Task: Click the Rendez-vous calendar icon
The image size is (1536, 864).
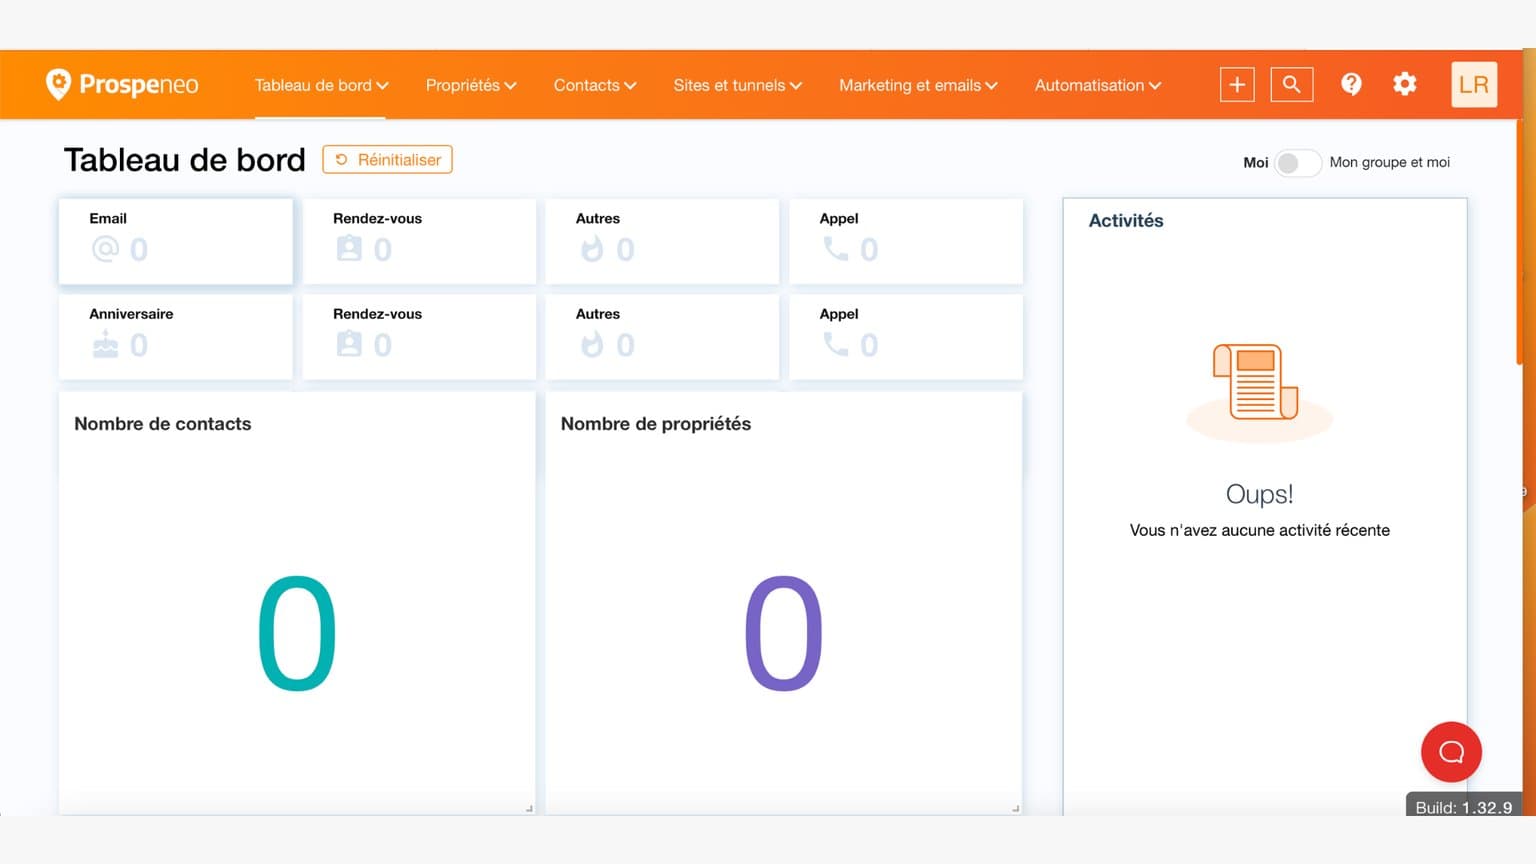Action: pyautogui.click(x=348, y=249)
